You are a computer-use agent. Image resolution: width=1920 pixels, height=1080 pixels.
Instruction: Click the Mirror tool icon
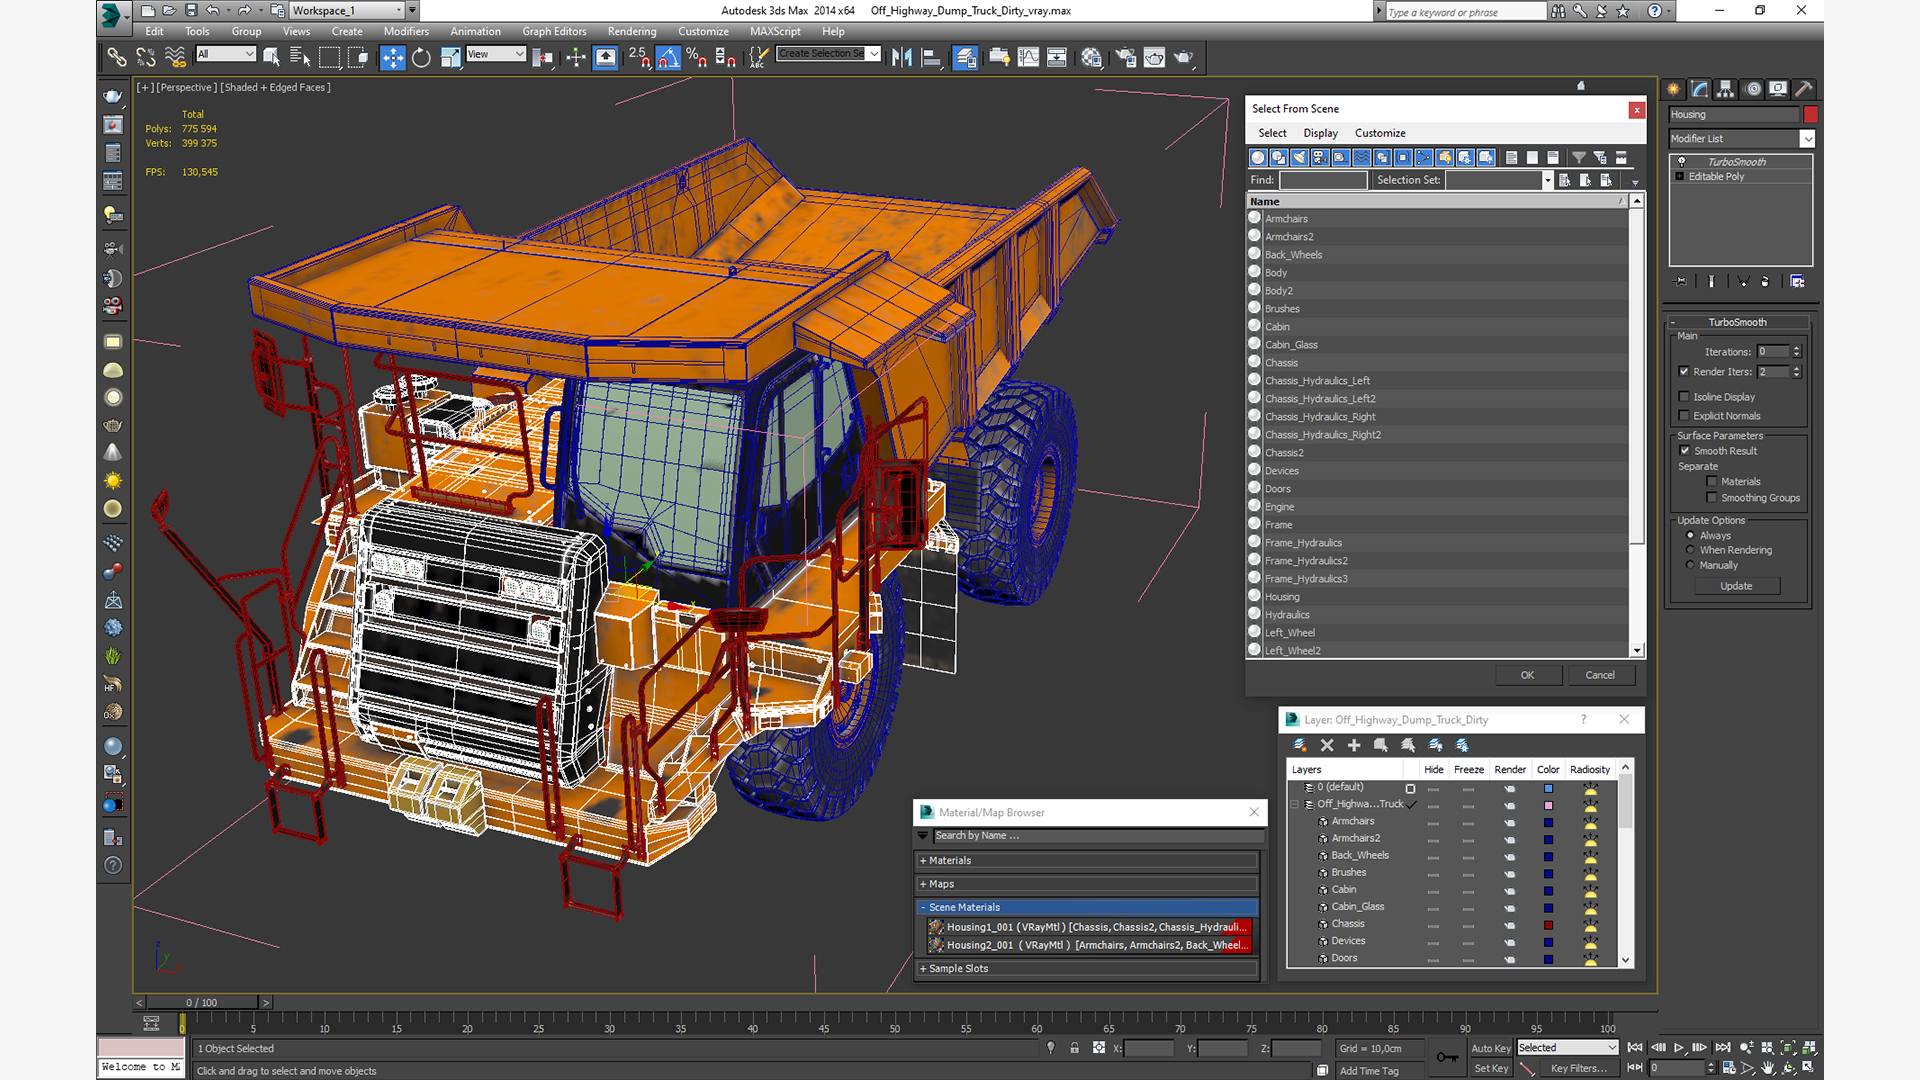pyautogui.click(x=902, y=57)
